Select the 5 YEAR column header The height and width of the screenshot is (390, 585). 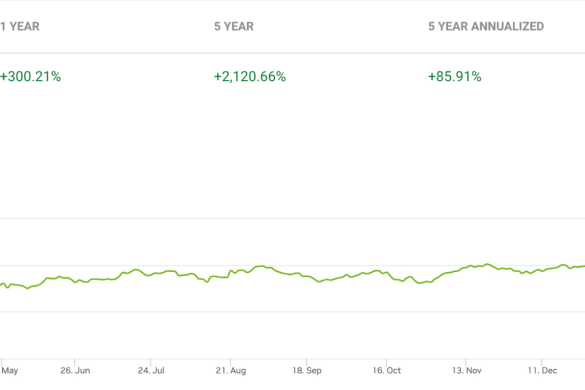tap(234, 26)
